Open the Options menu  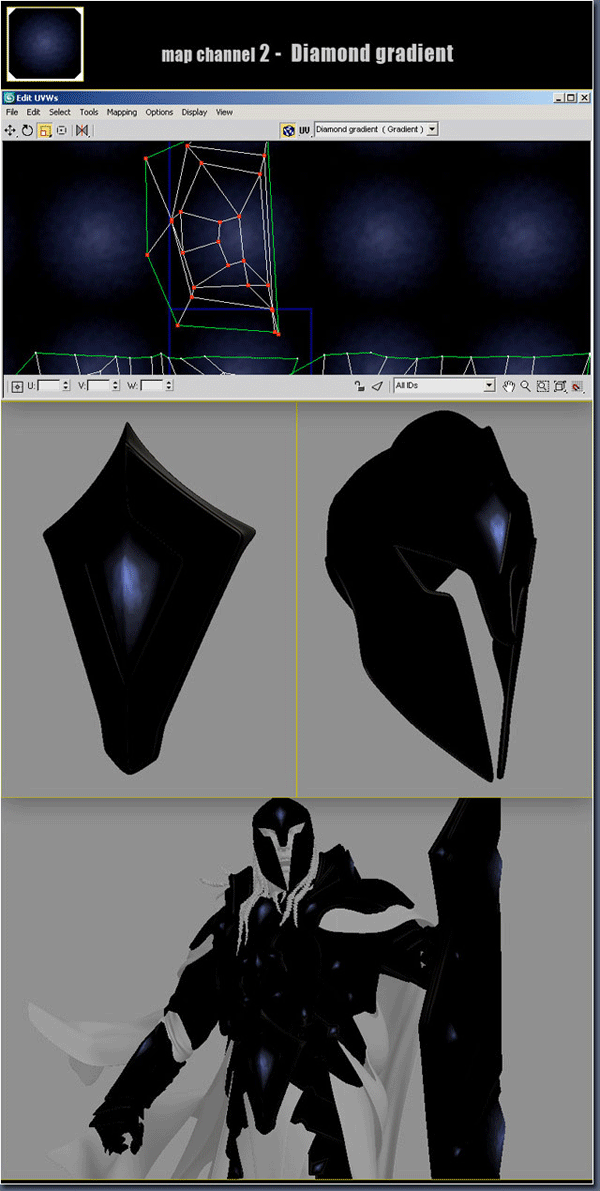(x=159, y=112)
